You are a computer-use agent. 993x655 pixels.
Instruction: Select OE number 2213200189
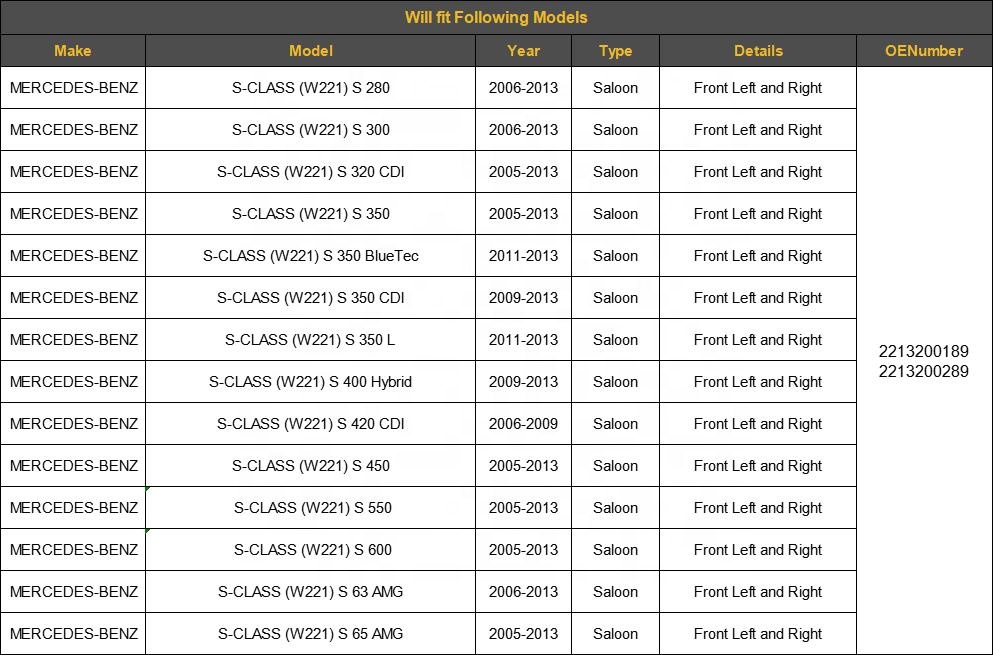pos(923,351)
